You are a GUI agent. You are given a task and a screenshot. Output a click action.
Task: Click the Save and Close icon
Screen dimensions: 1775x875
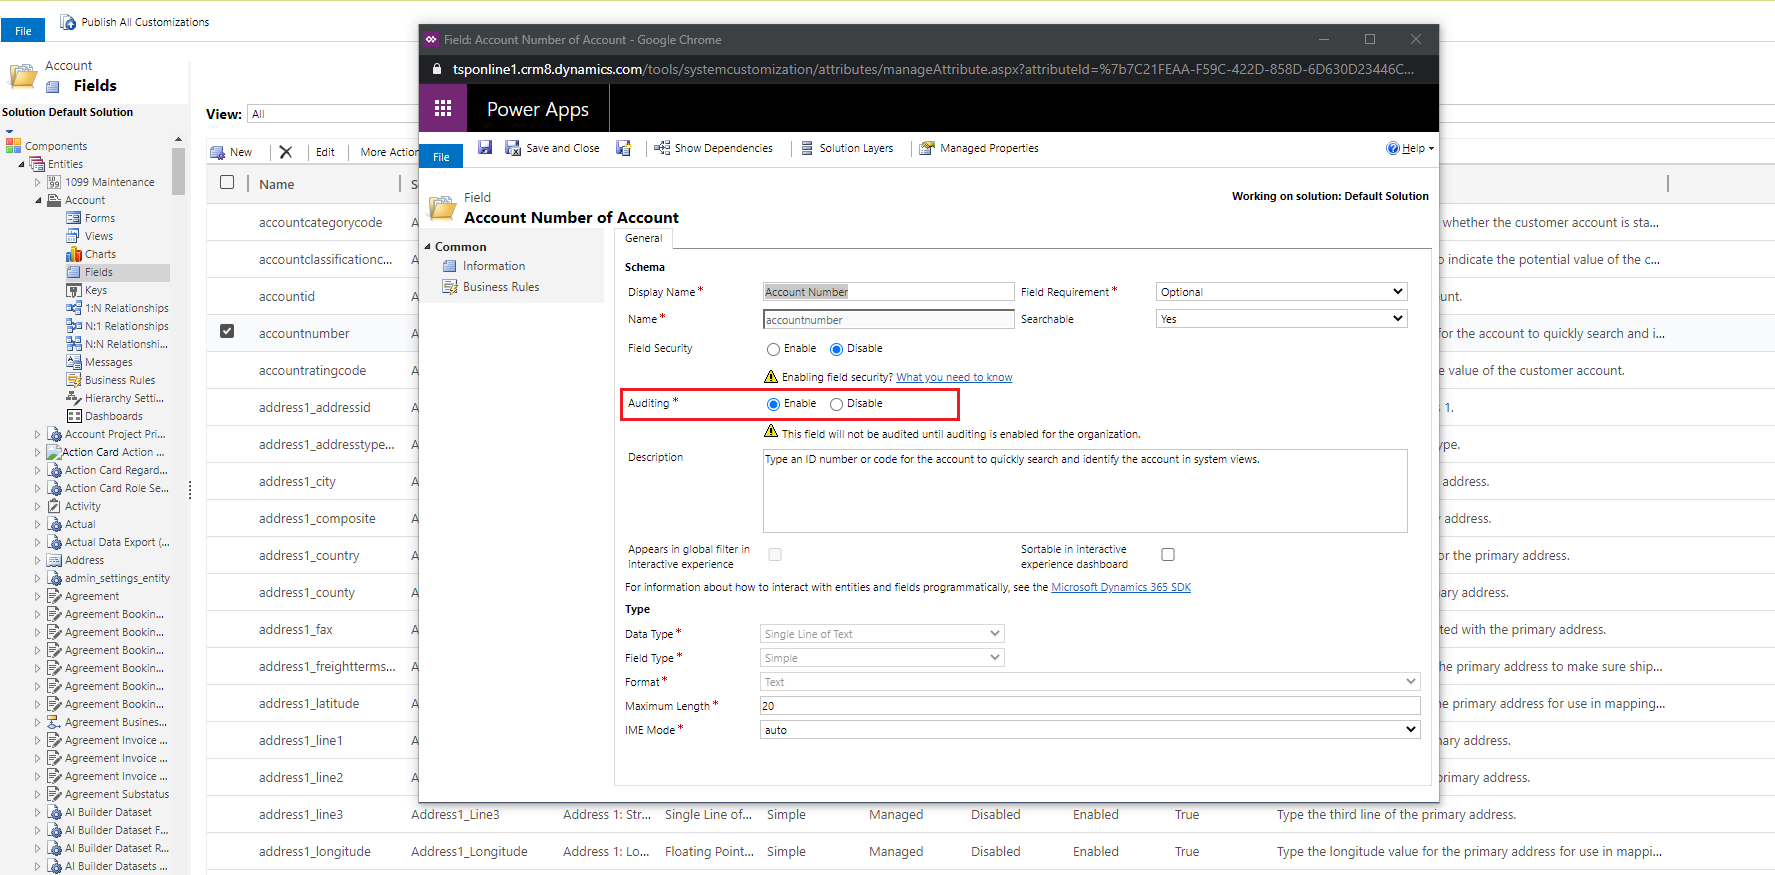coord(513,148)
